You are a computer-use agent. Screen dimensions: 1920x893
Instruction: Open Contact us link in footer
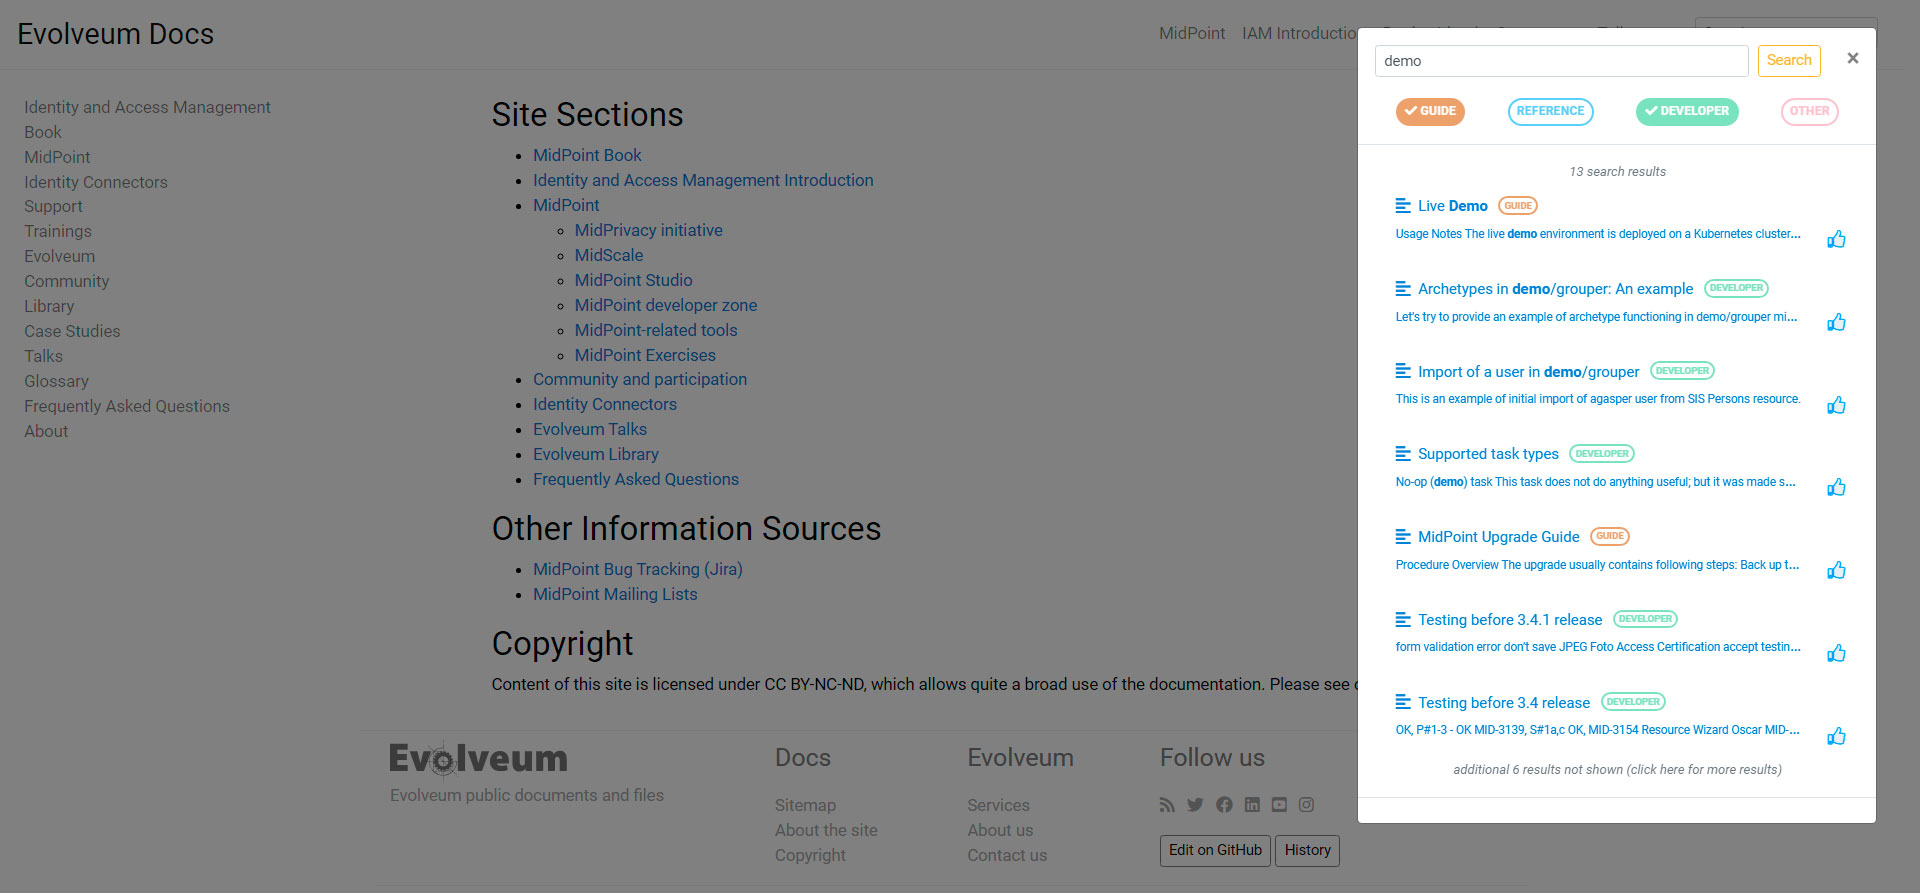pyautogui.click(x=1007, y=855)
